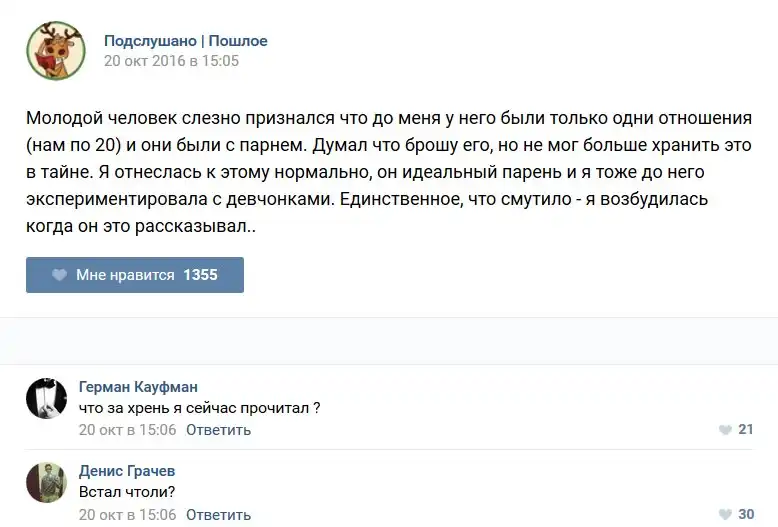Like Герман Кауфман's comment with heart icon
This screenshot has height=527, width=778.
(x=725, y=430)
